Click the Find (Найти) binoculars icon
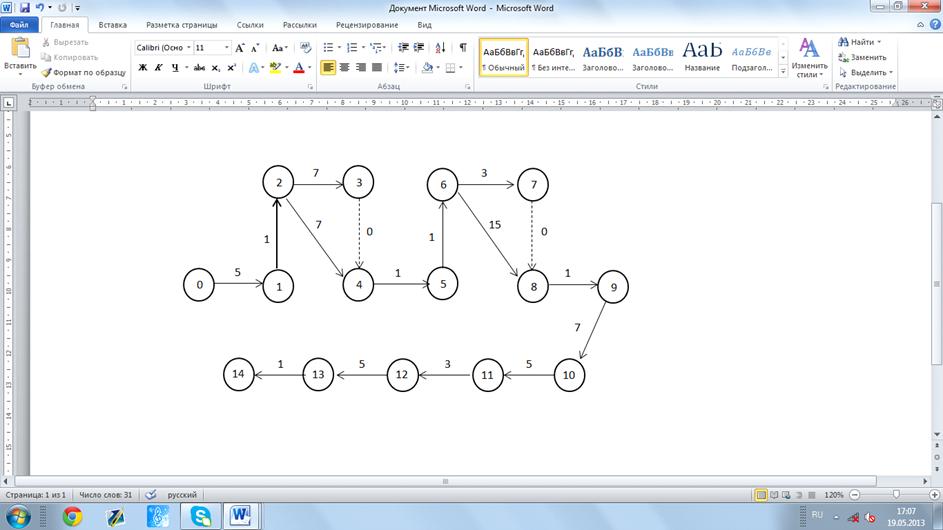 [x=845, y=42]
